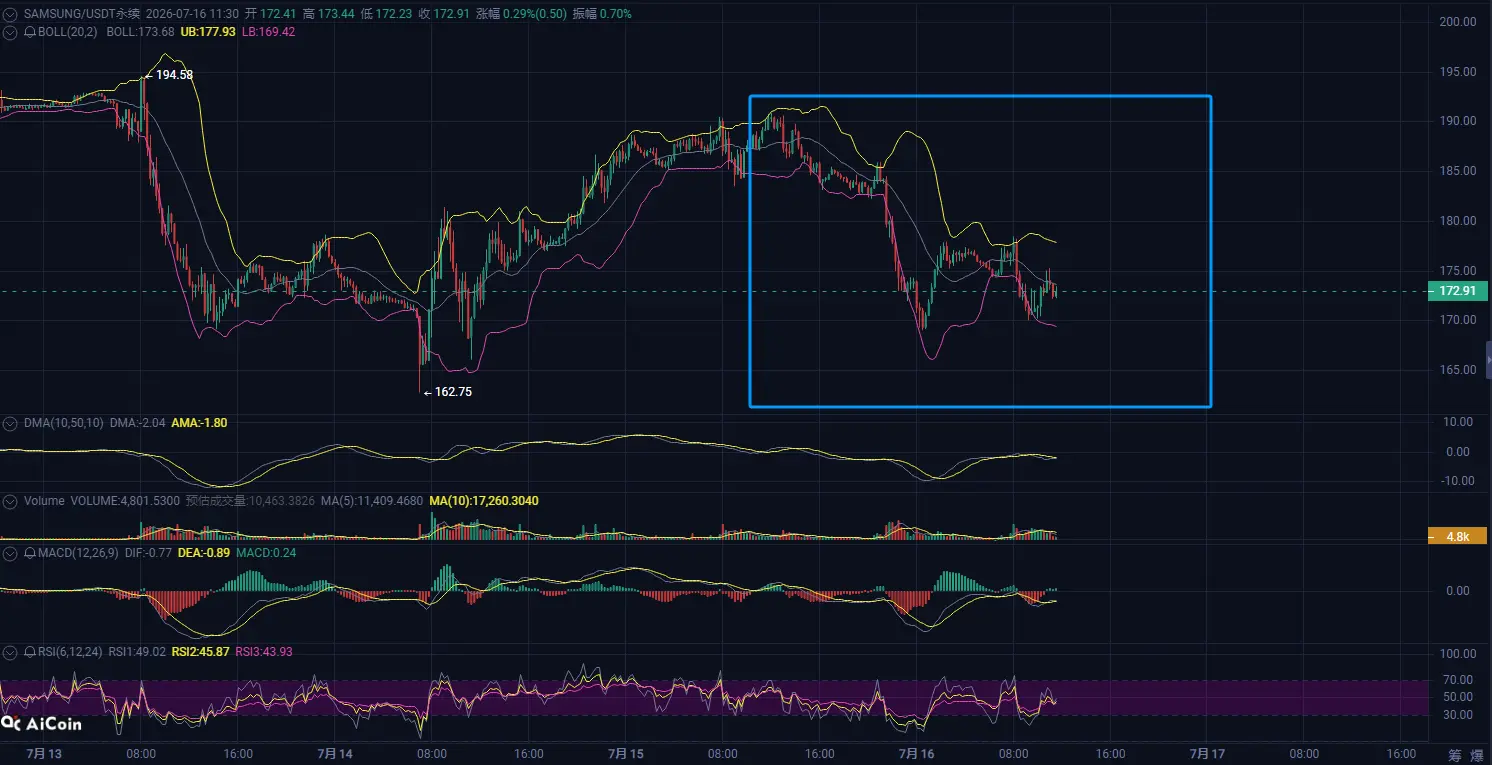Viewport: 1492px width, 765px height.
Task: Collapse the Volume indicator panel
Action: [x=11, y=500]
